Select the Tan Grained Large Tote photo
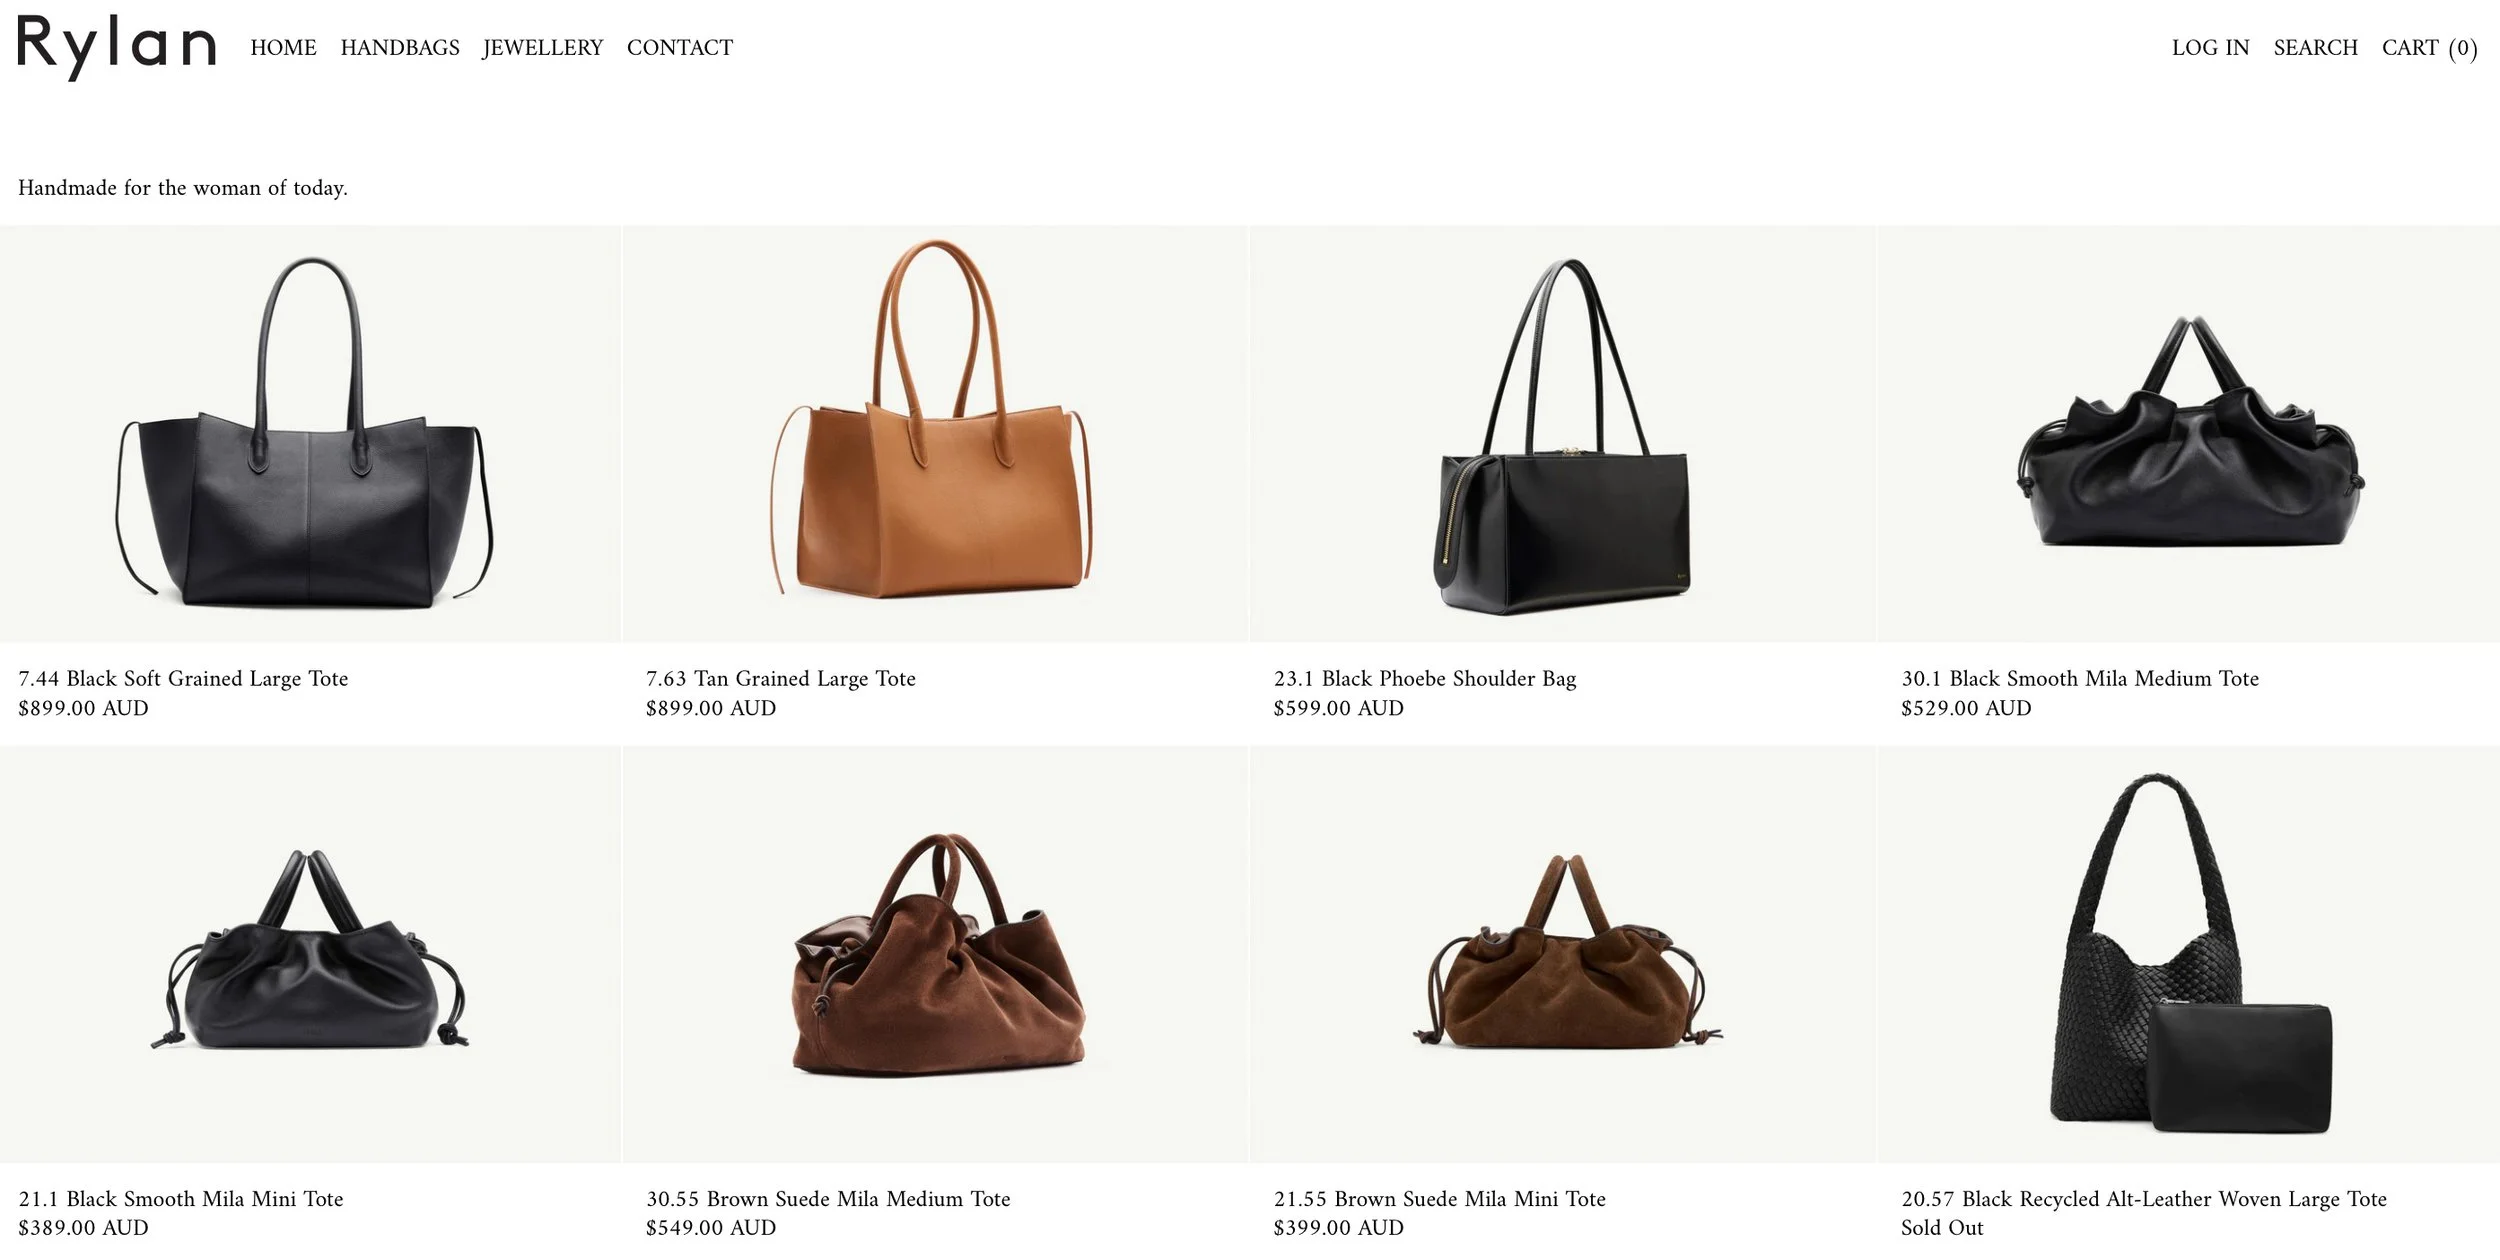Screen dimensions: 2500x1260 (936, 434)
